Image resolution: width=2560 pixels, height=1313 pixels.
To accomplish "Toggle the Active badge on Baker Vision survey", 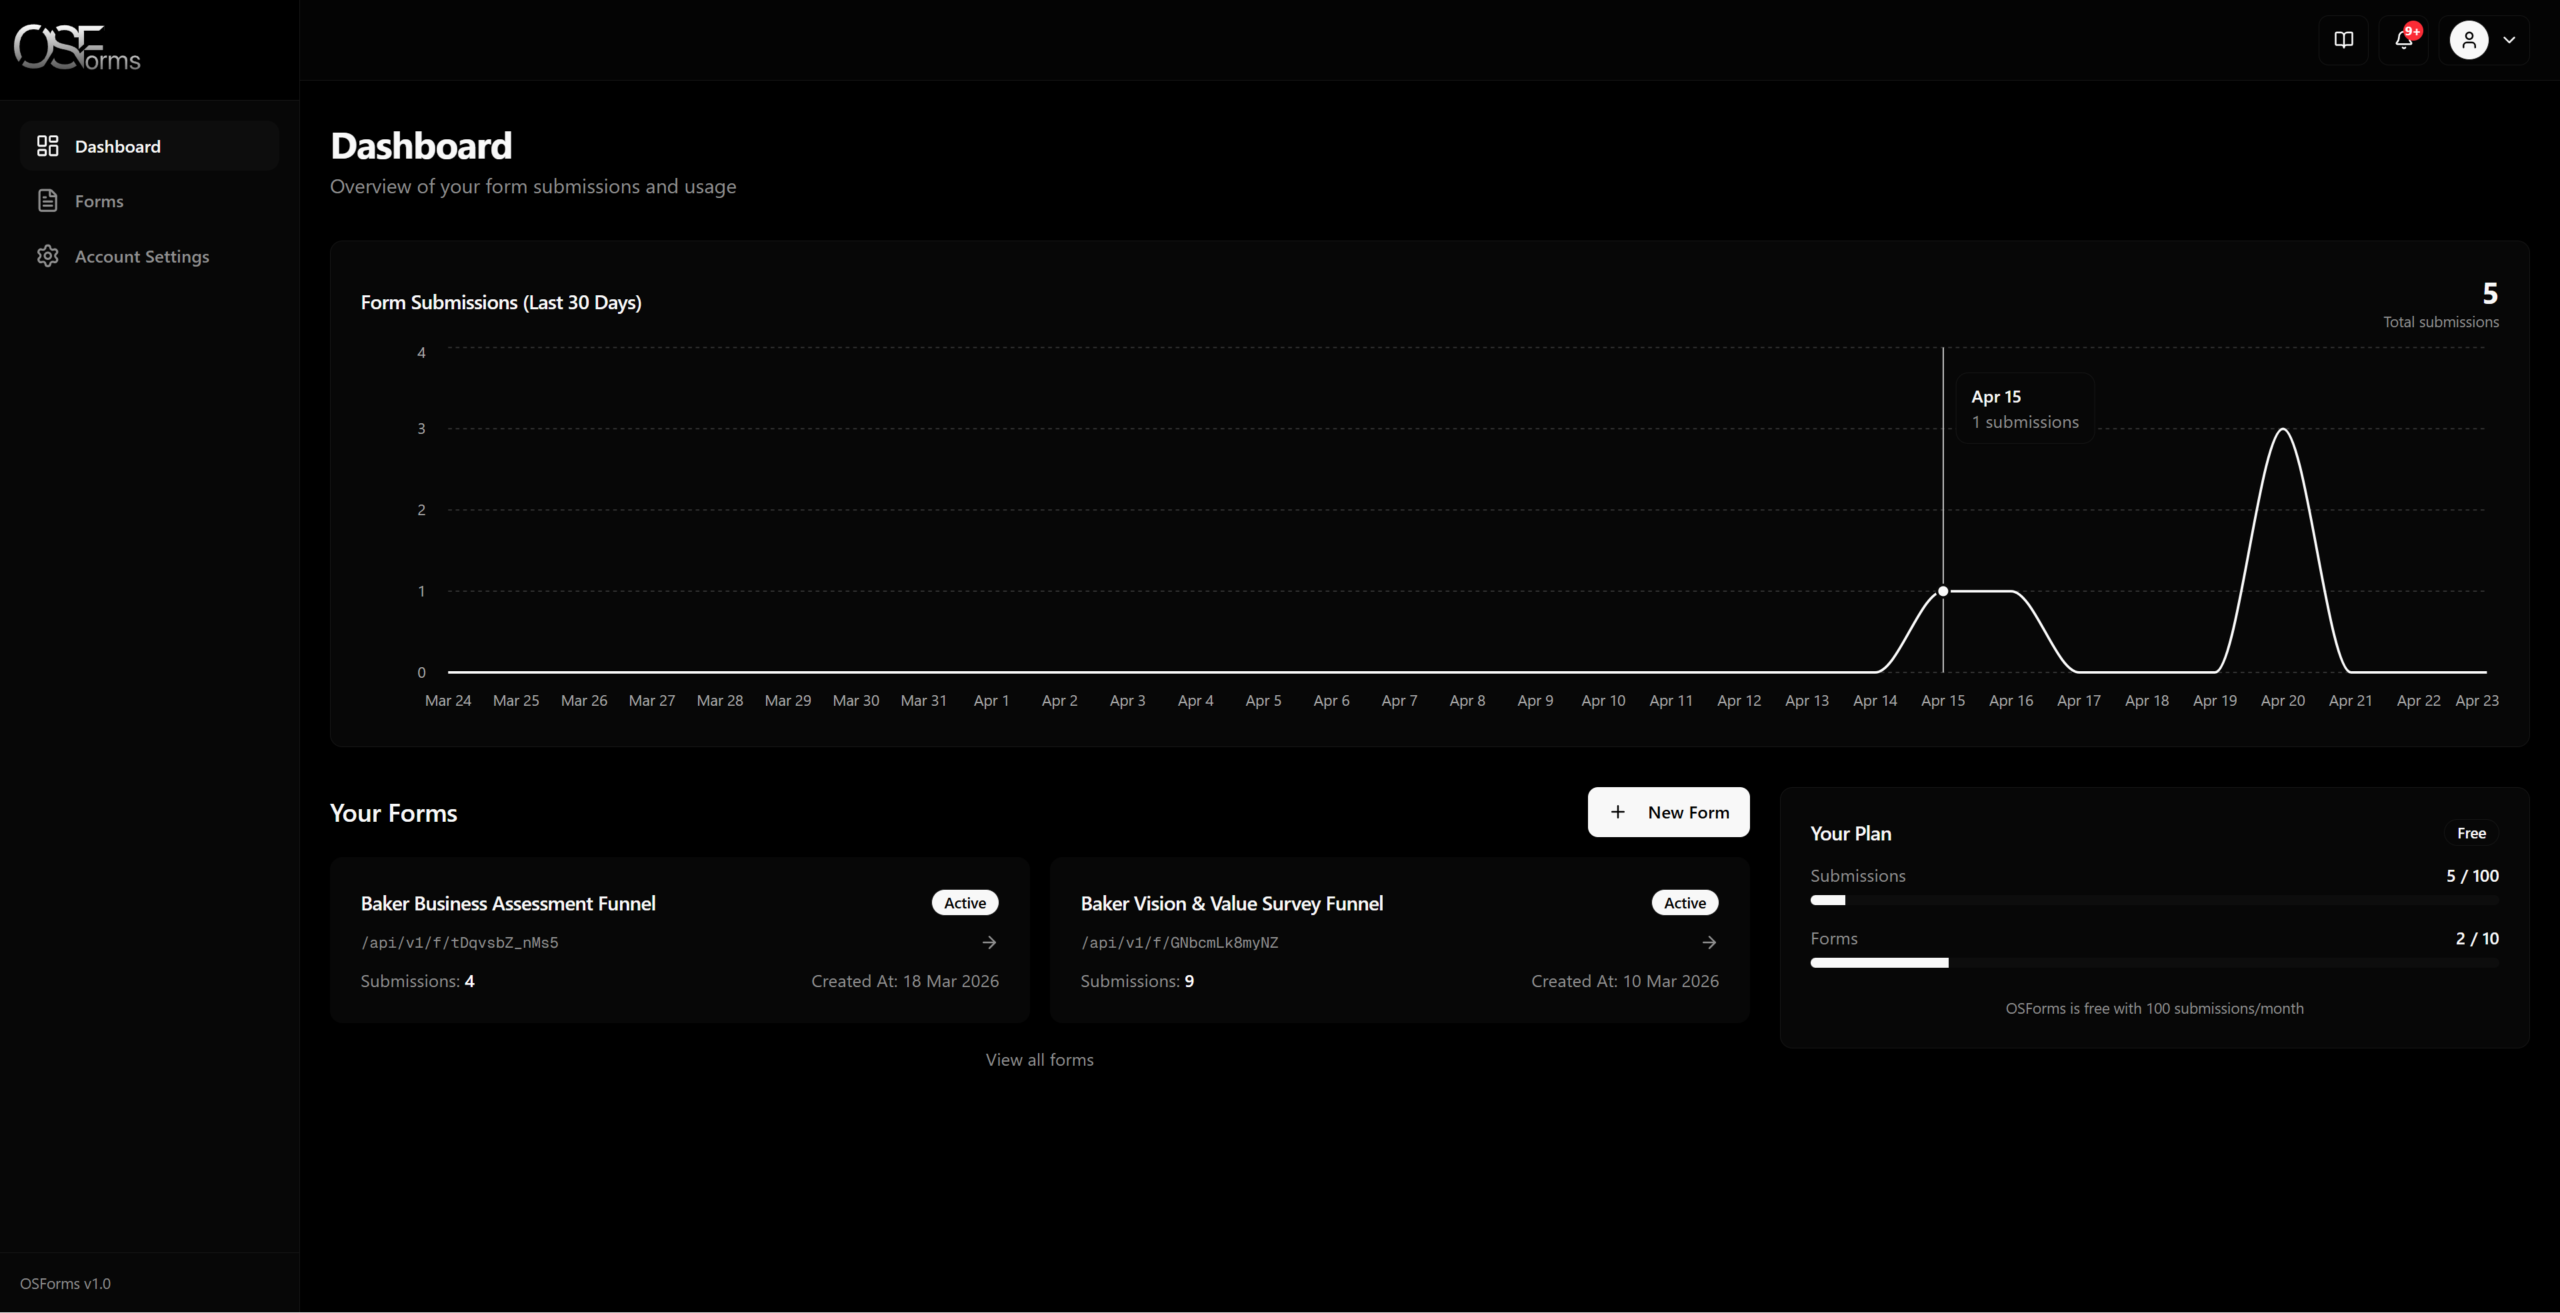I will 1683,902.
